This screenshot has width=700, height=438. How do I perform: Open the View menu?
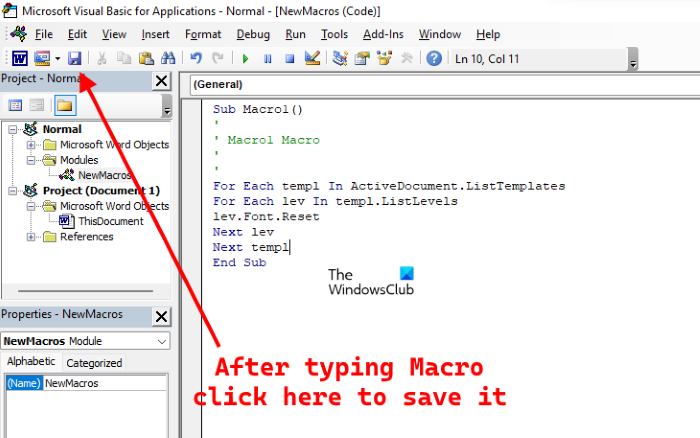(114, 34)
